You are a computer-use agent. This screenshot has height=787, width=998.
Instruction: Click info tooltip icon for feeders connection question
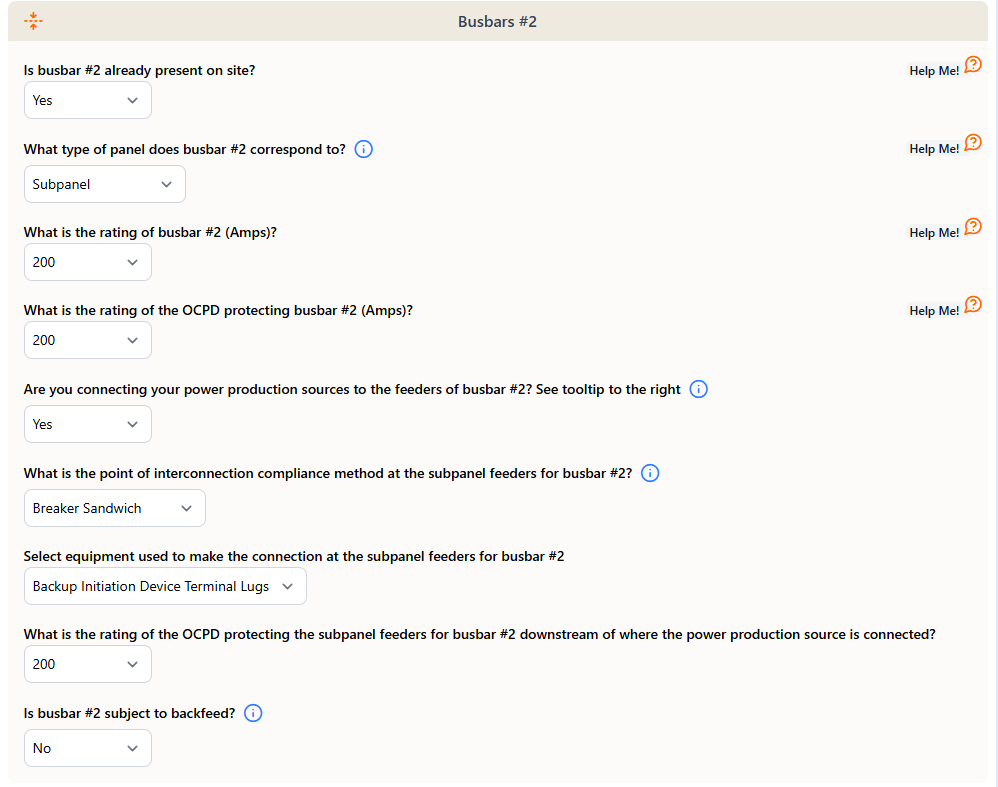tap(699, 389)
